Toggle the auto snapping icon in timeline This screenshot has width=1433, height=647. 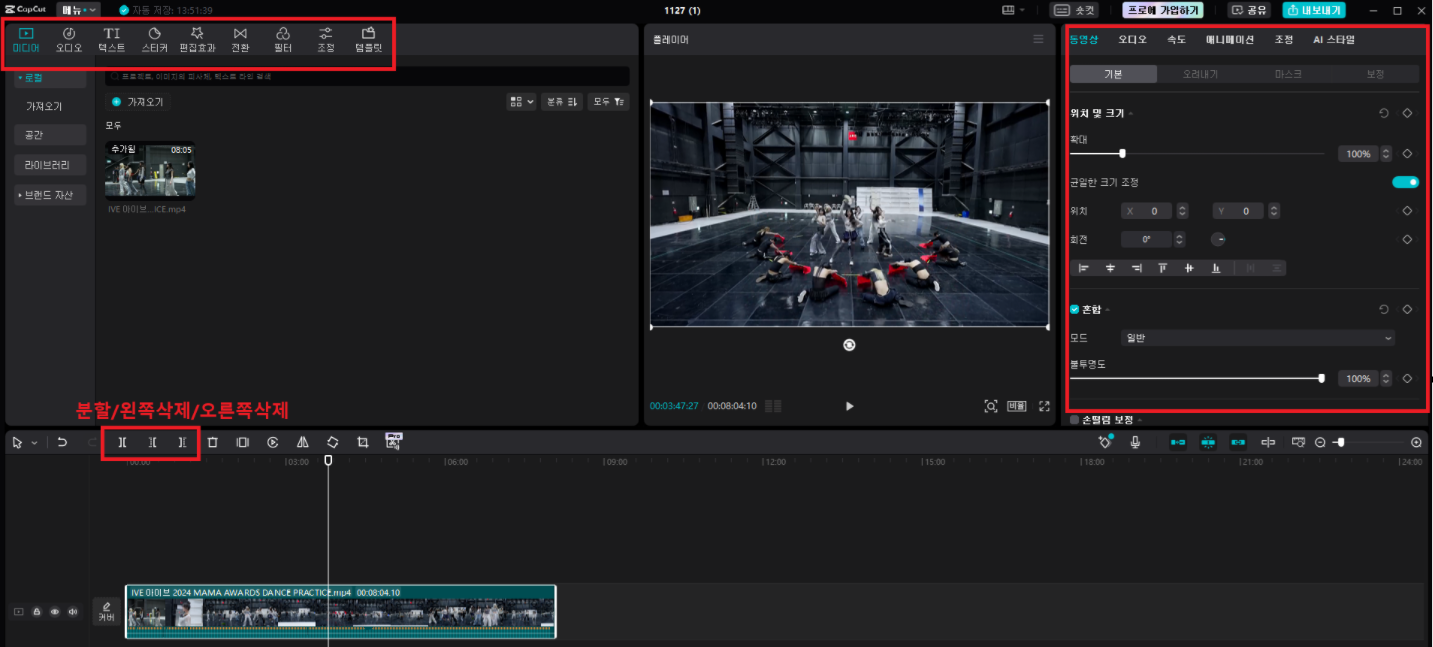tap(1208, 441)
